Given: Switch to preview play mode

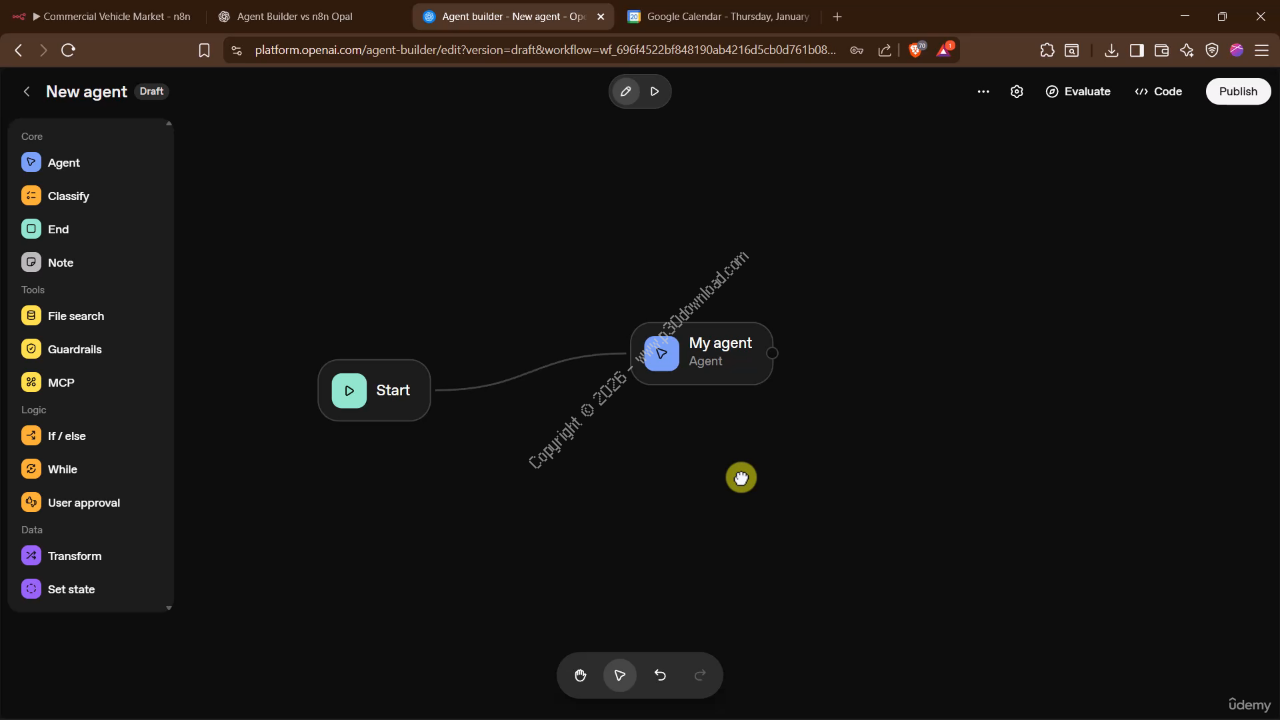Looking at the screenshot, I should click(655, 91).
